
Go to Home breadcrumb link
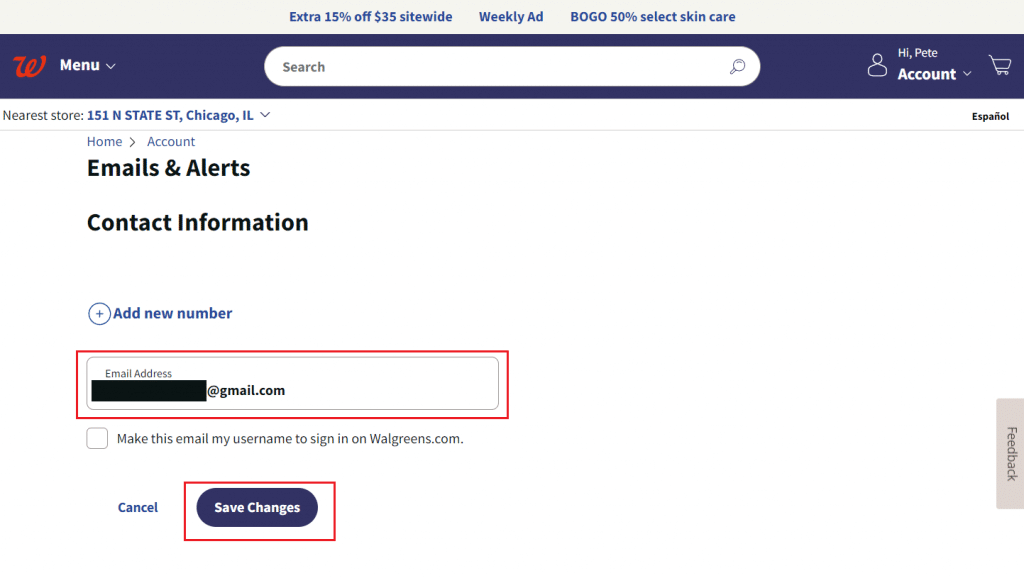tap(104, 142)
